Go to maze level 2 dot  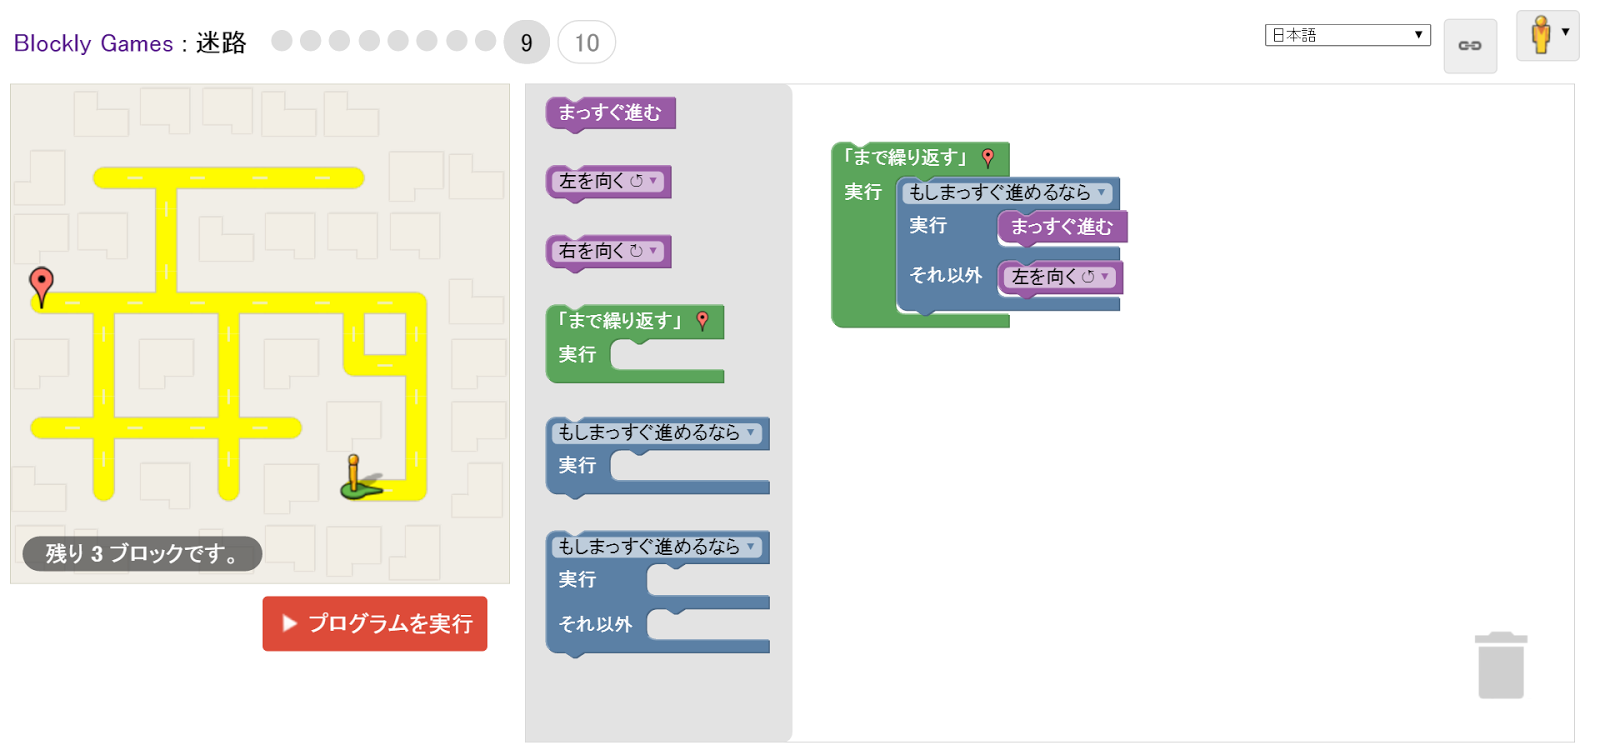click(311, 40)
